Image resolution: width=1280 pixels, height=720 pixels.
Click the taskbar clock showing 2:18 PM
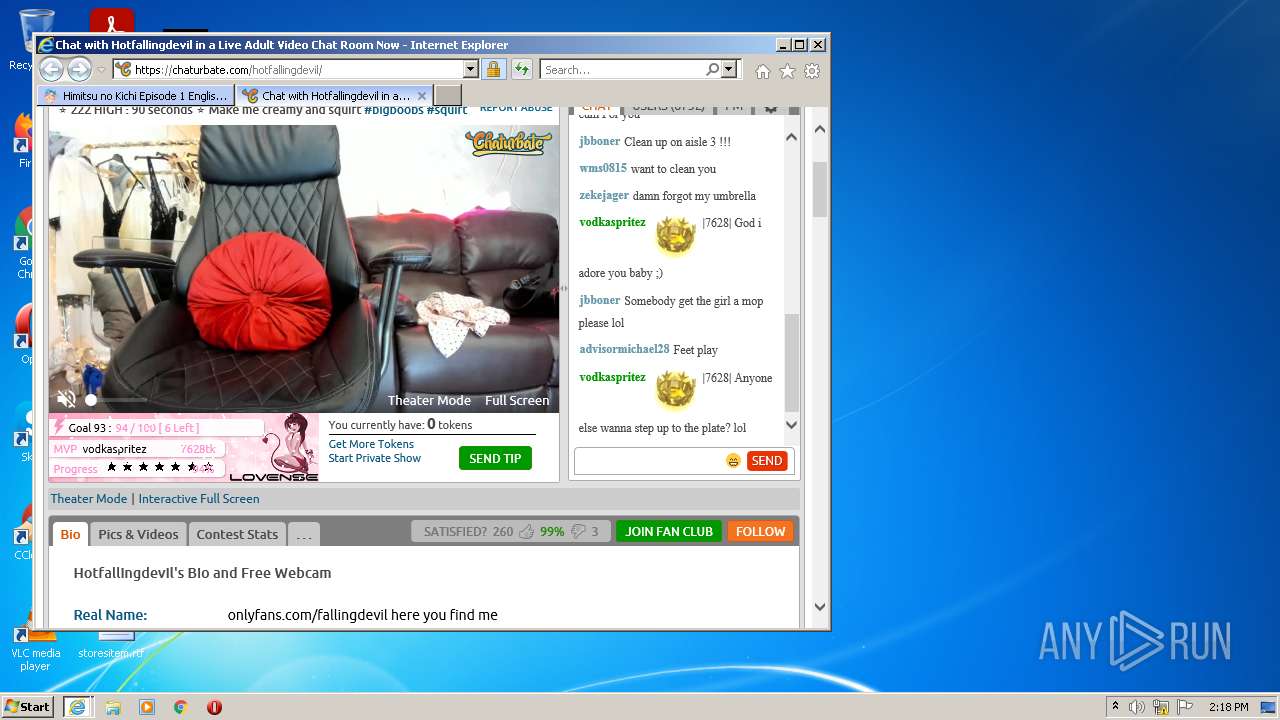pos(1228,707)
